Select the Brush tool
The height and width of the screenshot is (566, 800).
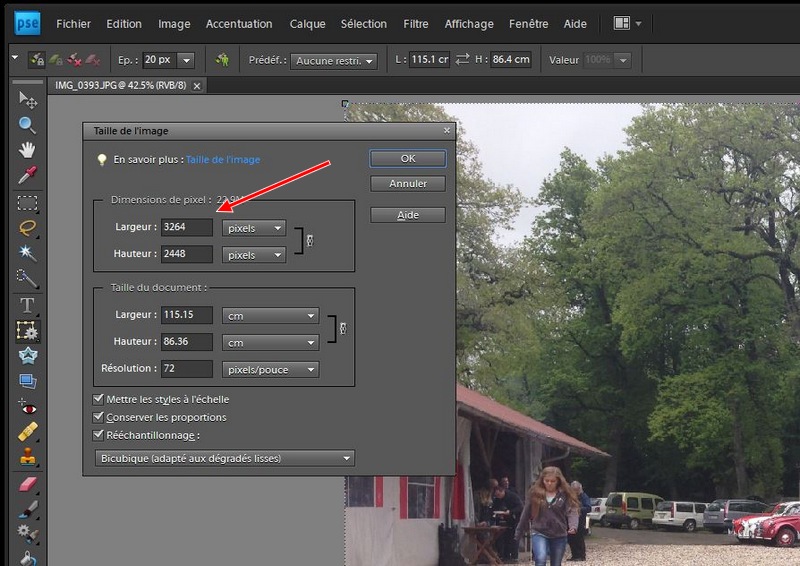pyautogui.click(x=28, y=509)
